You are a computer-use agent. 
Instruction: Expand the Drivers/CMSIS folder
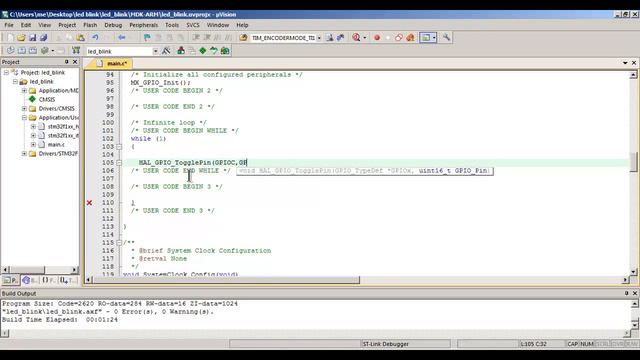[x=24, y=108]
